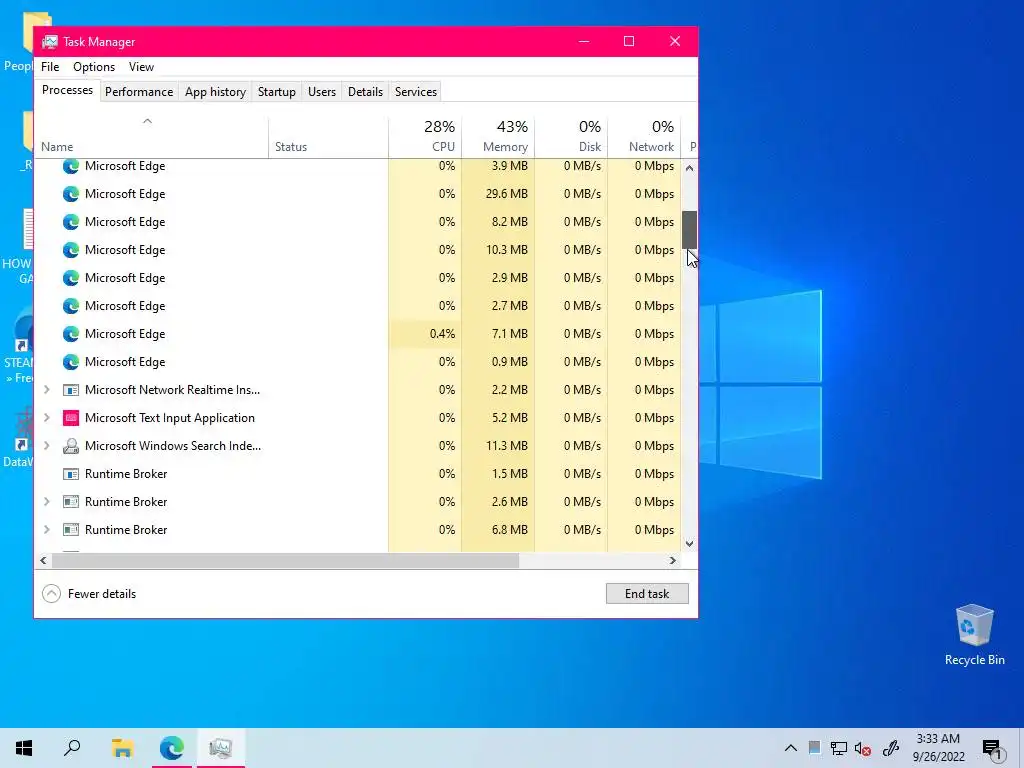This screenshot has height=768, width=1024.
Task: Open File Explorer from the taskbar
Action: (x=122, y=748)
